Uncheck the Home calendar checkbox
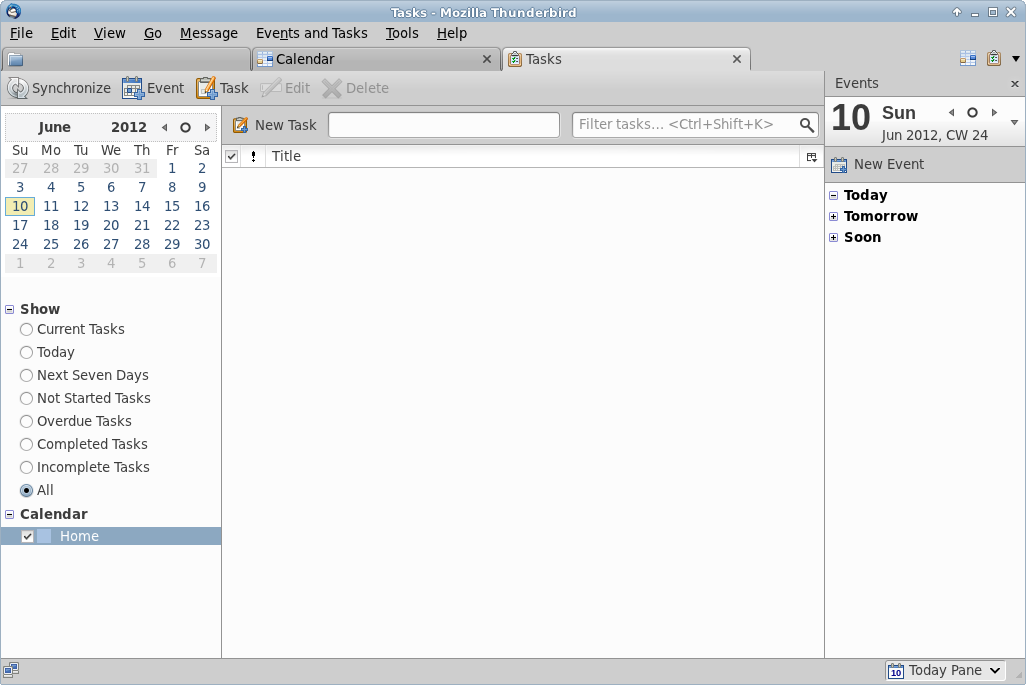 (x=28, y=537)
